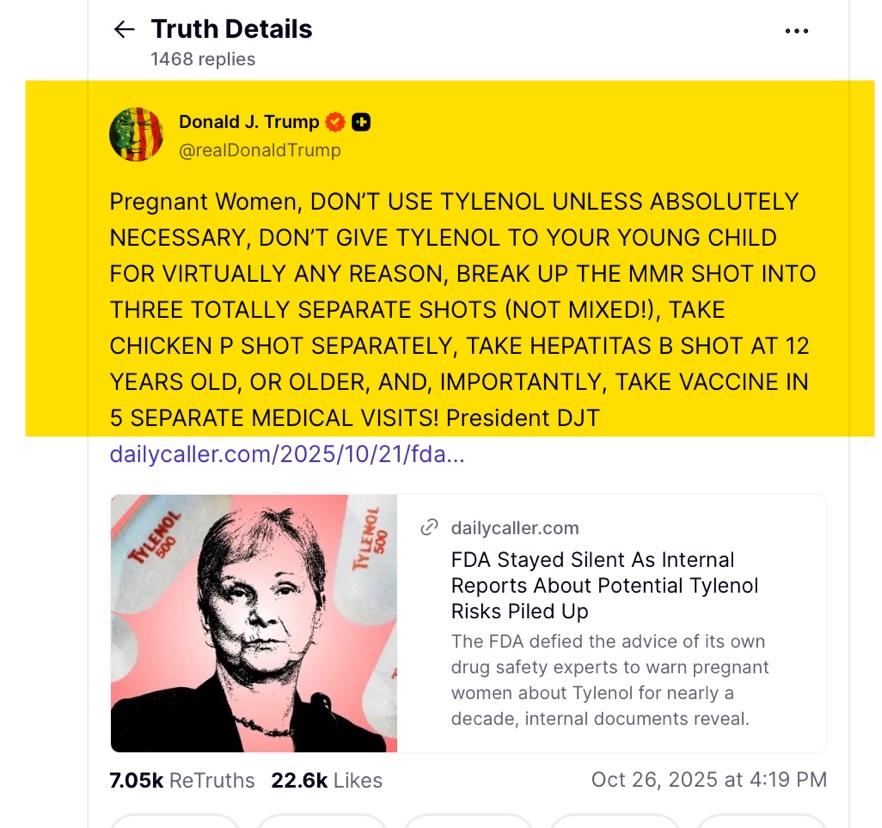
Task: Click dailycaller.com domain label in card
Action: [x=514, y=527]
